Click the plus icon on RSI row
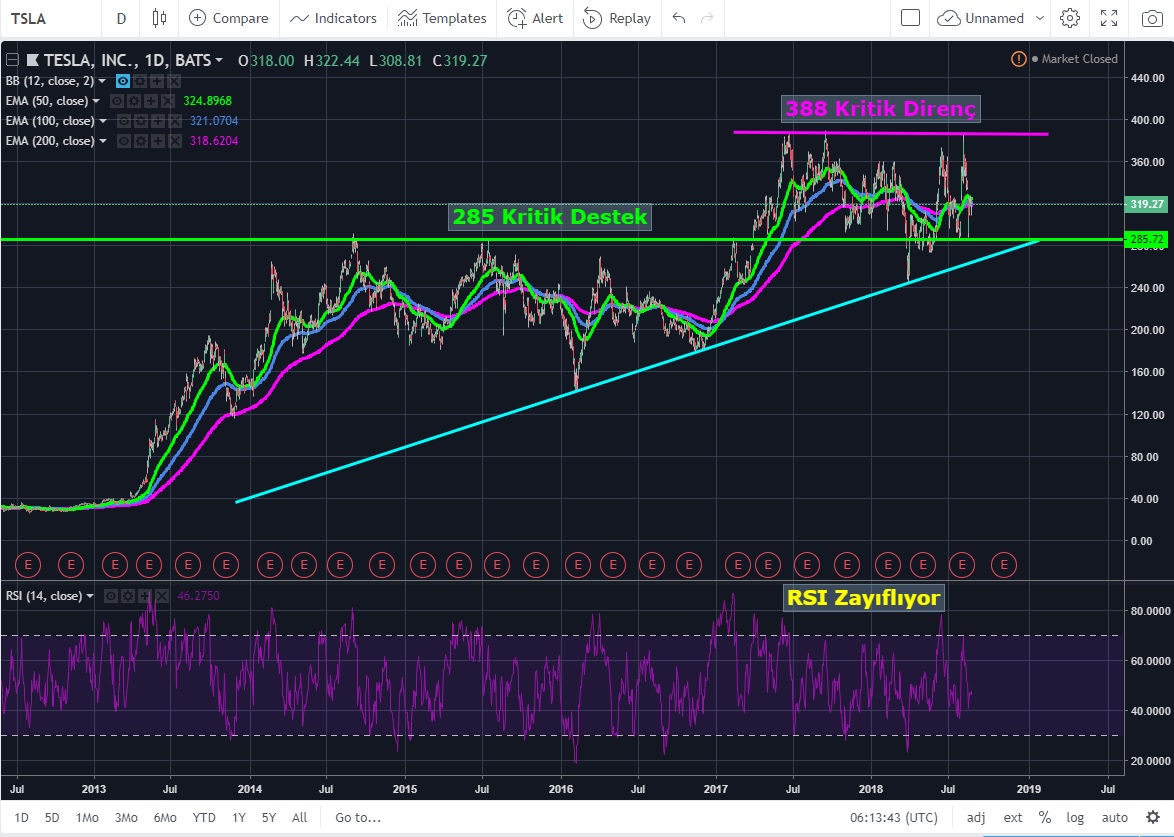This screenshot has height=837, width=1174. coord(145,596)
